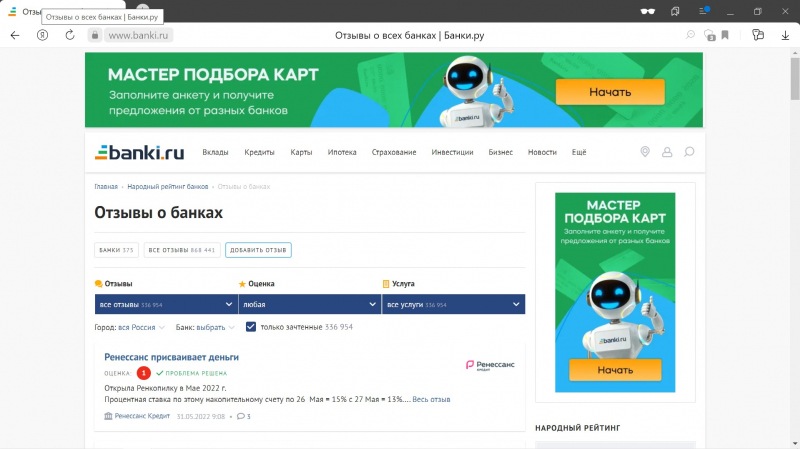
Task: Click the БАНКИ 375 button
Action: [116, 250]
